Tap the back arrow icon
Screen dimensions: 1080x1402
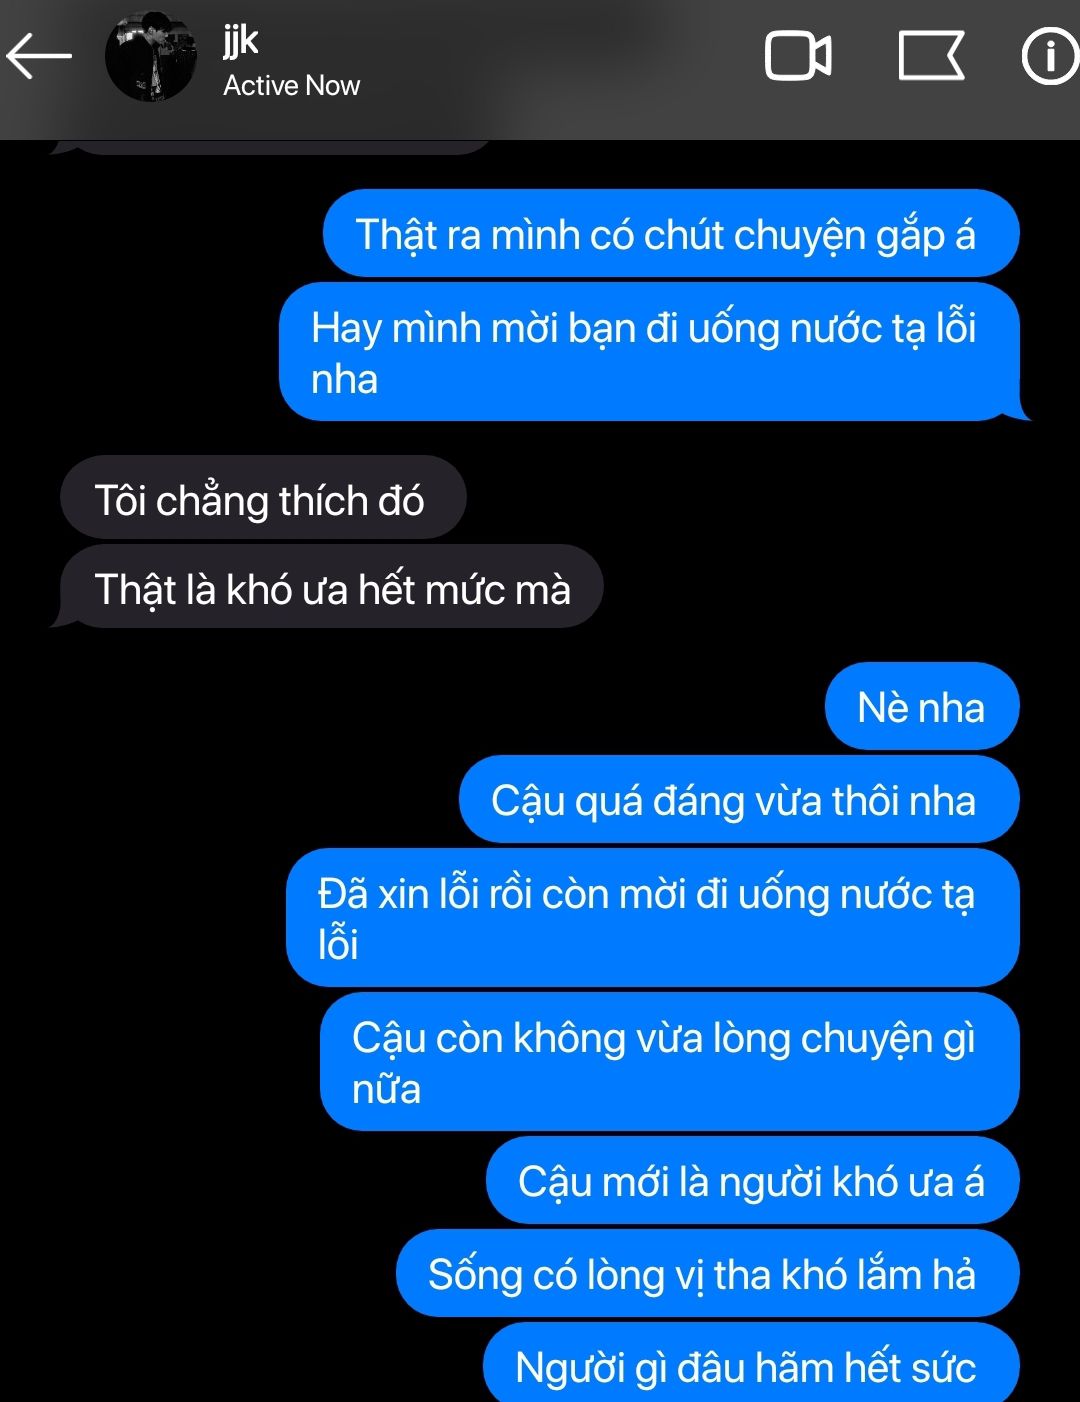[39, 56]
